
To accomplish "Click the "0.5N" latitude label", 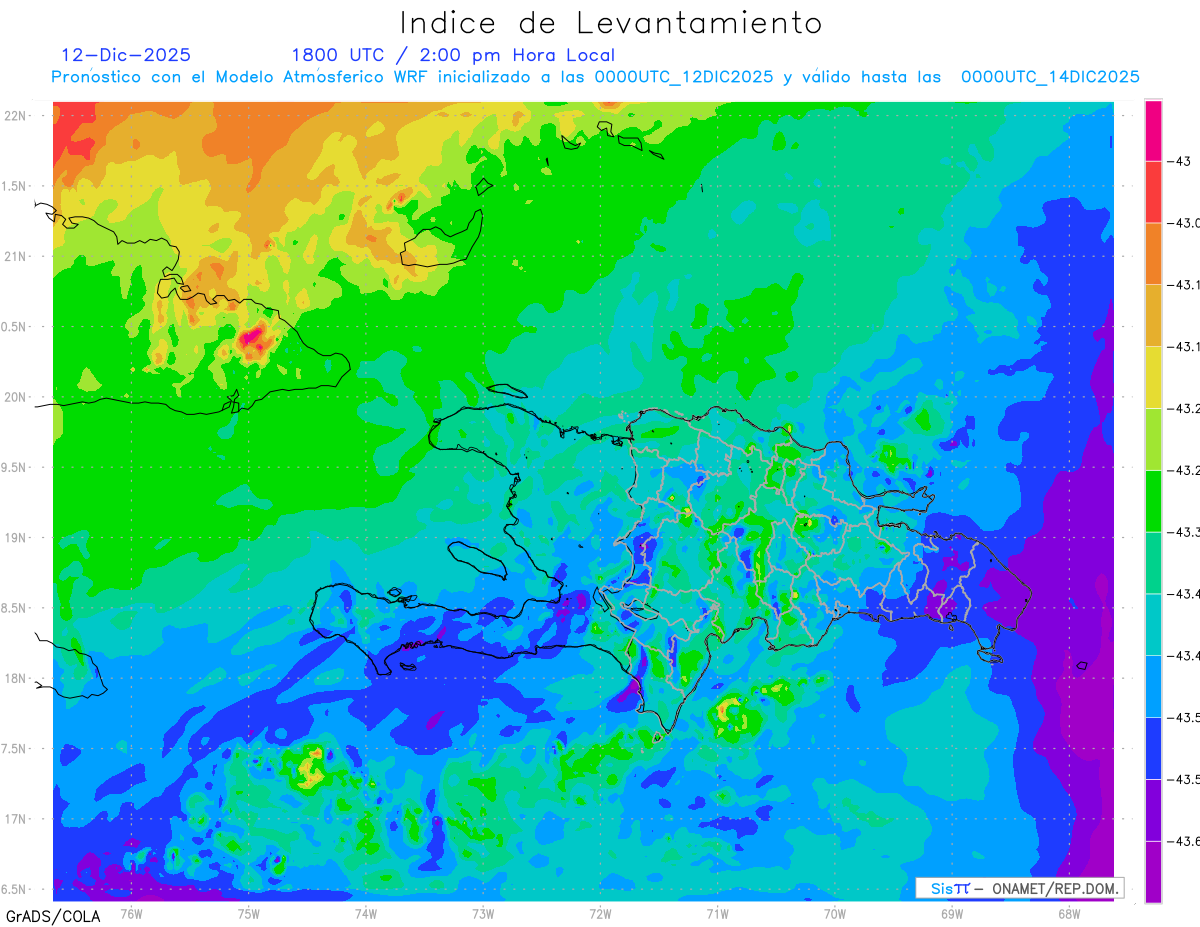I will pyautogui.click(x=14, y=327).
